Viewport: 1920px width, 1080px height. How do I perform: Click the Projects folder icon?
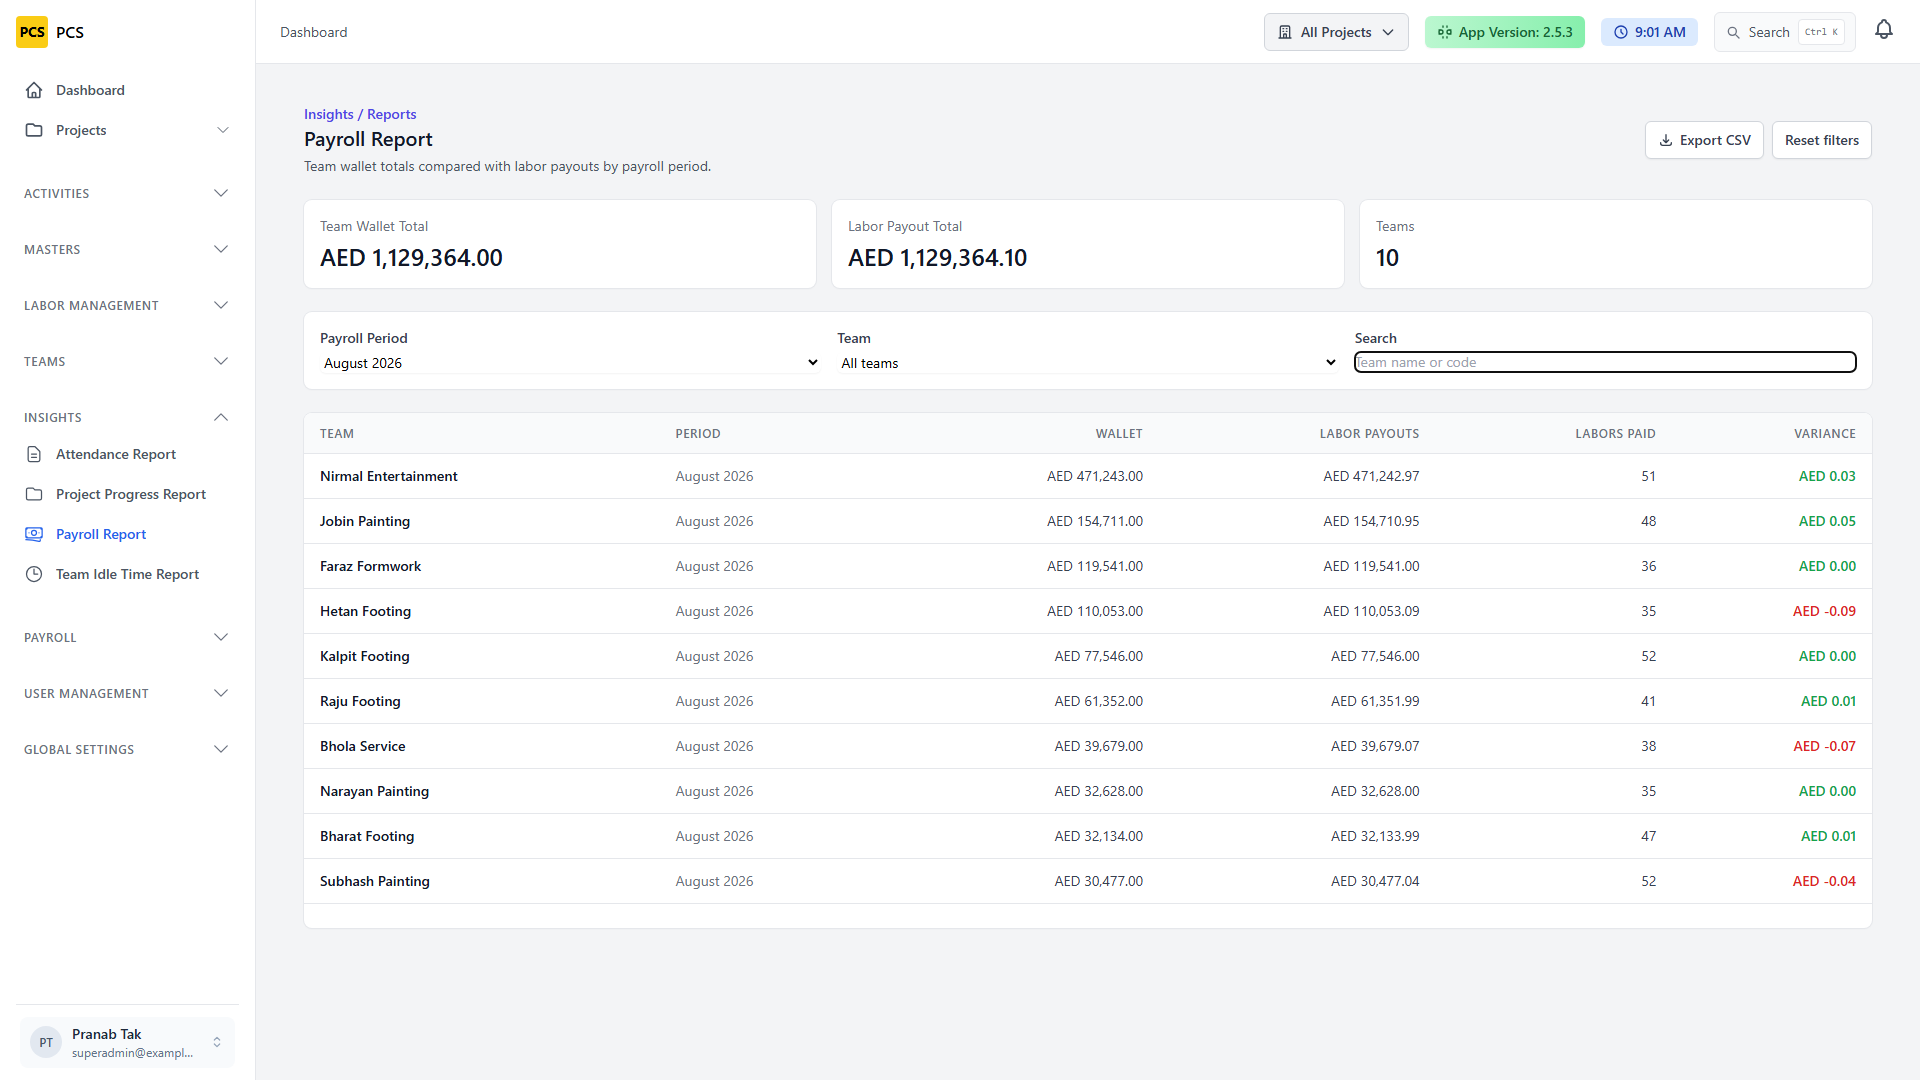coord(34,130)
